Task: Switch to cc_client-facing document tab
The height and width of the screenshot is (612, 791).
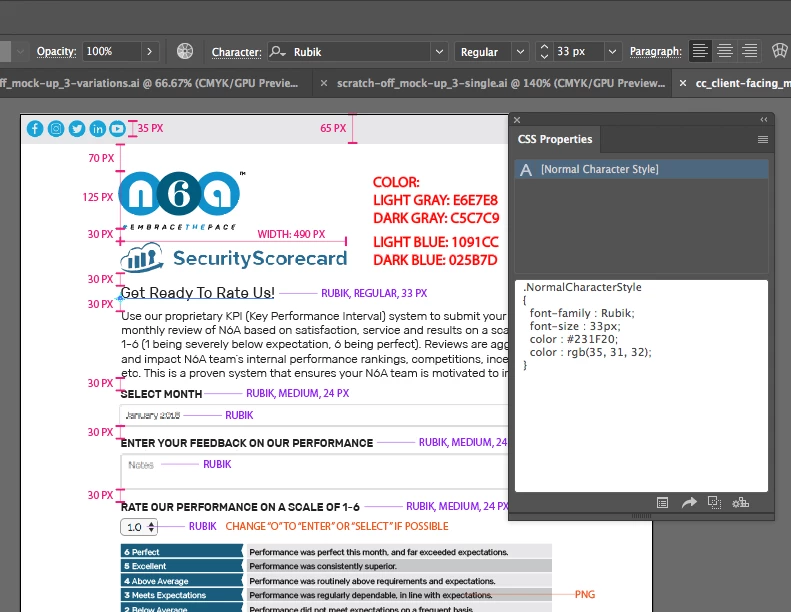Action: point(743,83)
